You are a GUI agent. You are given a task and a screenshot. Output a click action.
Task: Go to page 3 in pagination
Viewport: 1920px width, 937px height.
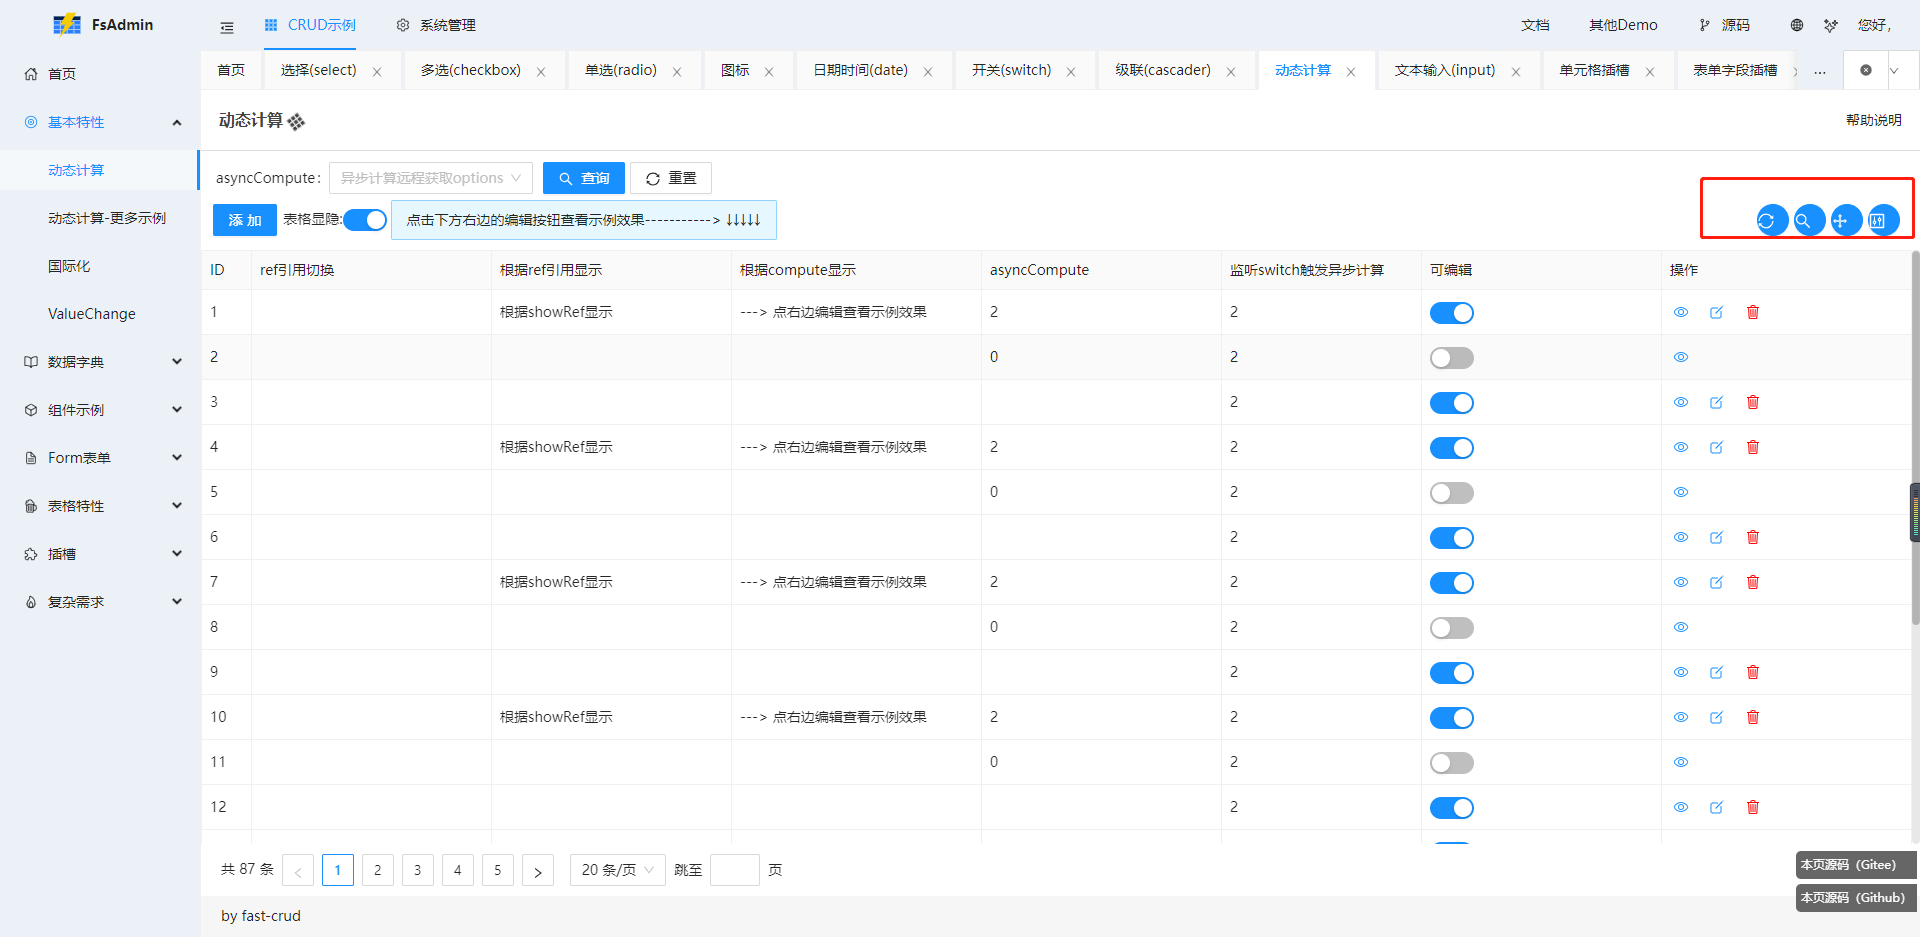point(418,870)
